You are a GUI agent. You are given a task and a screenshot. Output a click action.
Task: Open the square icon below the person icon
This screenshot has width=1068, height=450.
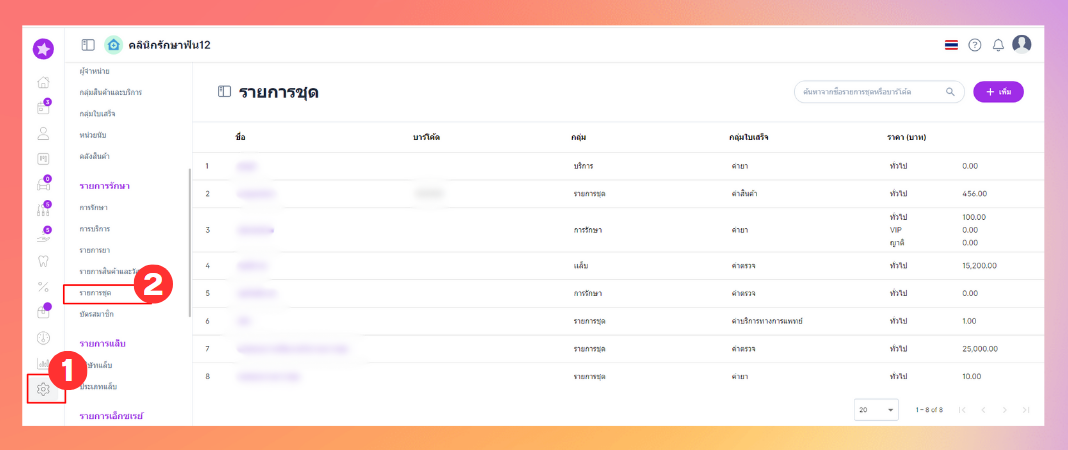[43, 159]
